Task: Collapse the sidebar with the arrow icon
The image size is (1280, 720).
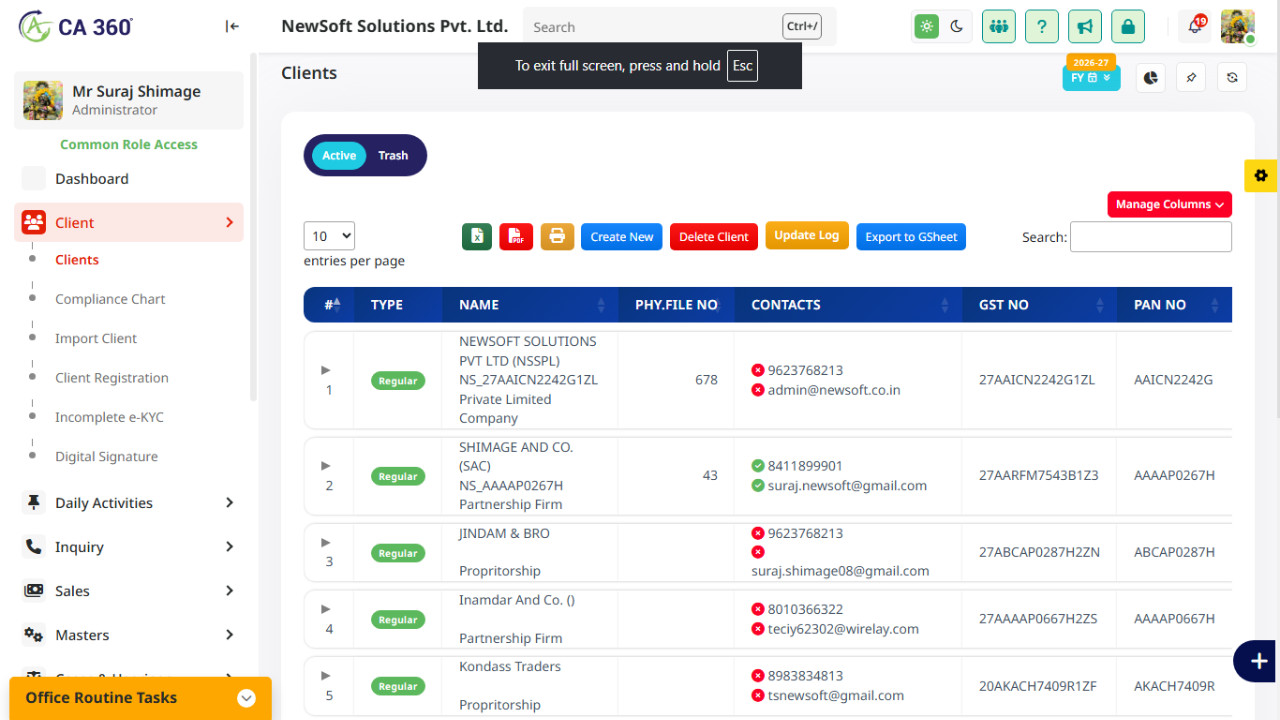Action: point(232,27)
